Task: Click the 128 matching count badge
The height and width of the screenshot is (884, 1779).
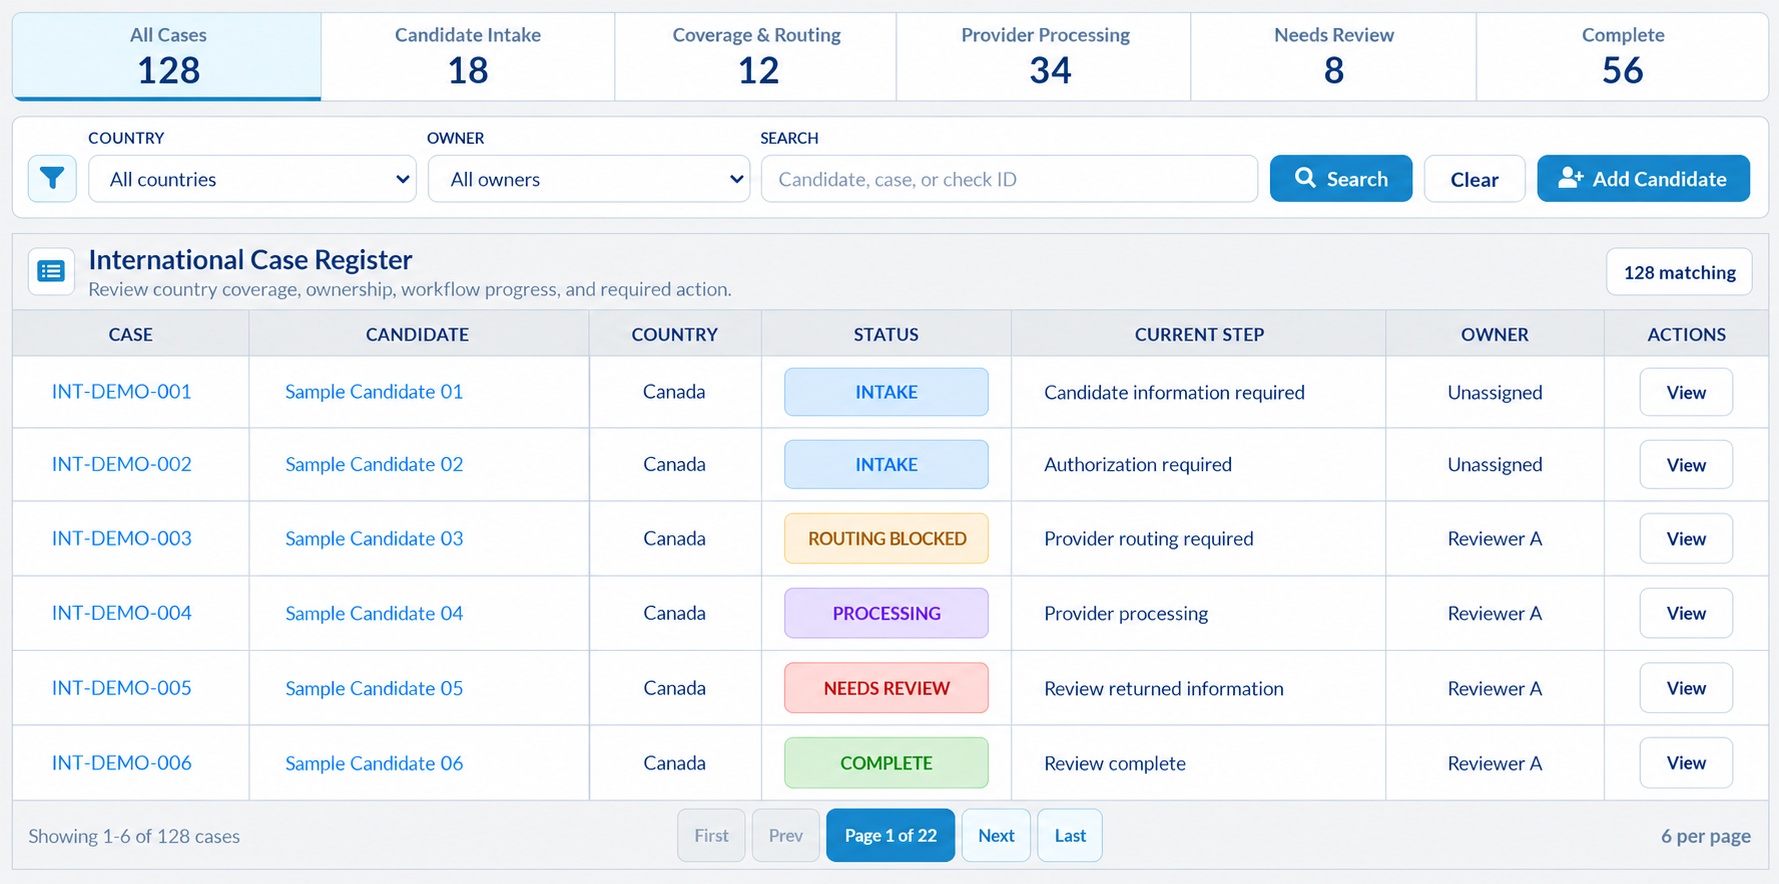Action: tap(1679, 272)
